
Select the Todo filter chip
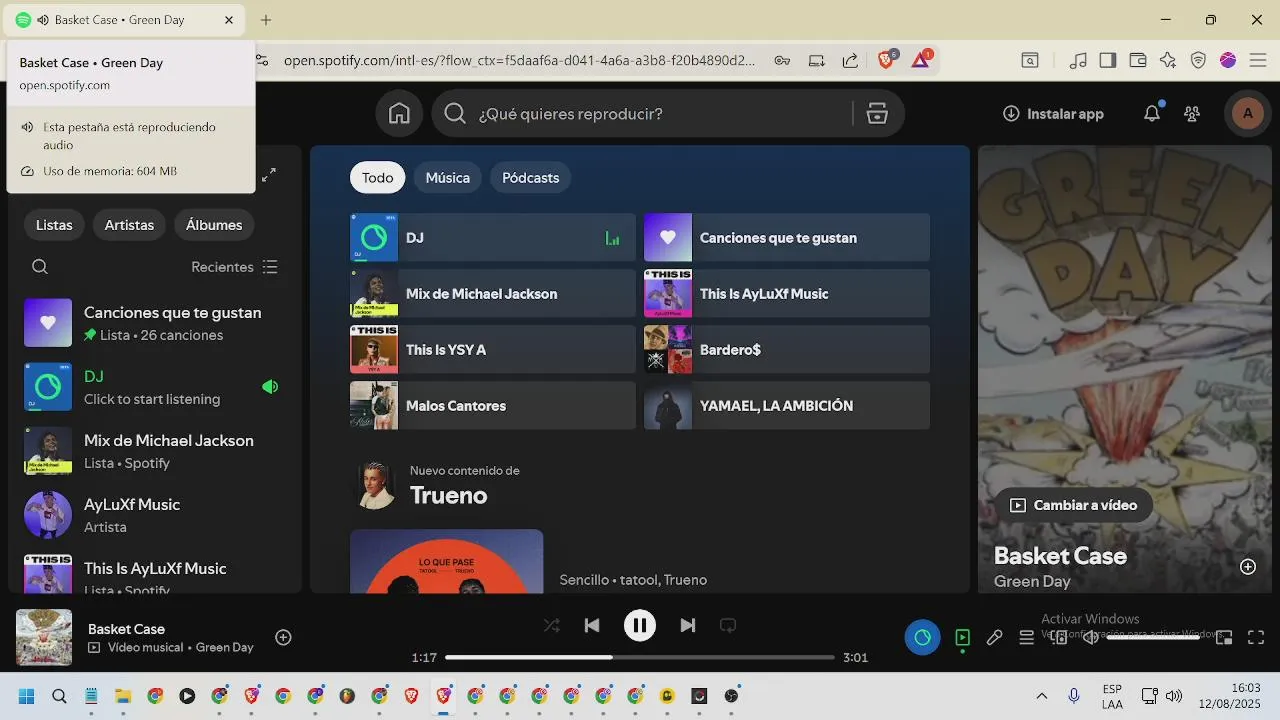tap(378, 178)
